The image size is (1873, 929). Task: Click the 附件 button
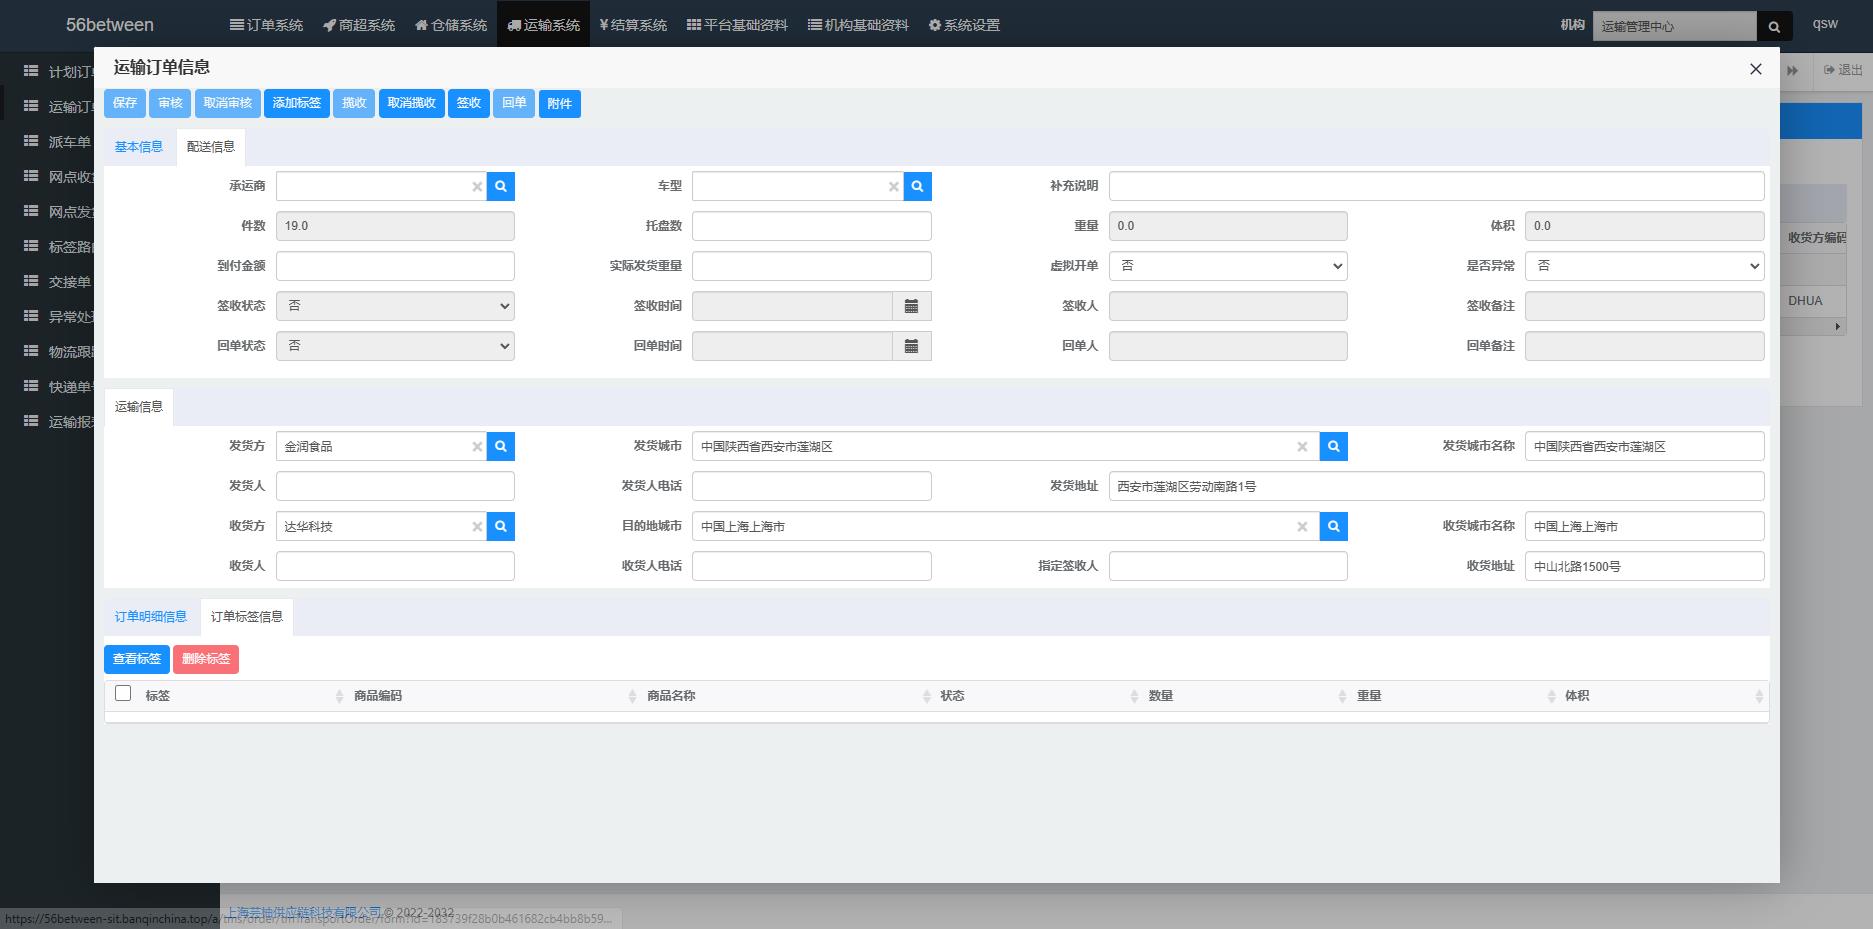pyautogui.click(x=560, y=104)
